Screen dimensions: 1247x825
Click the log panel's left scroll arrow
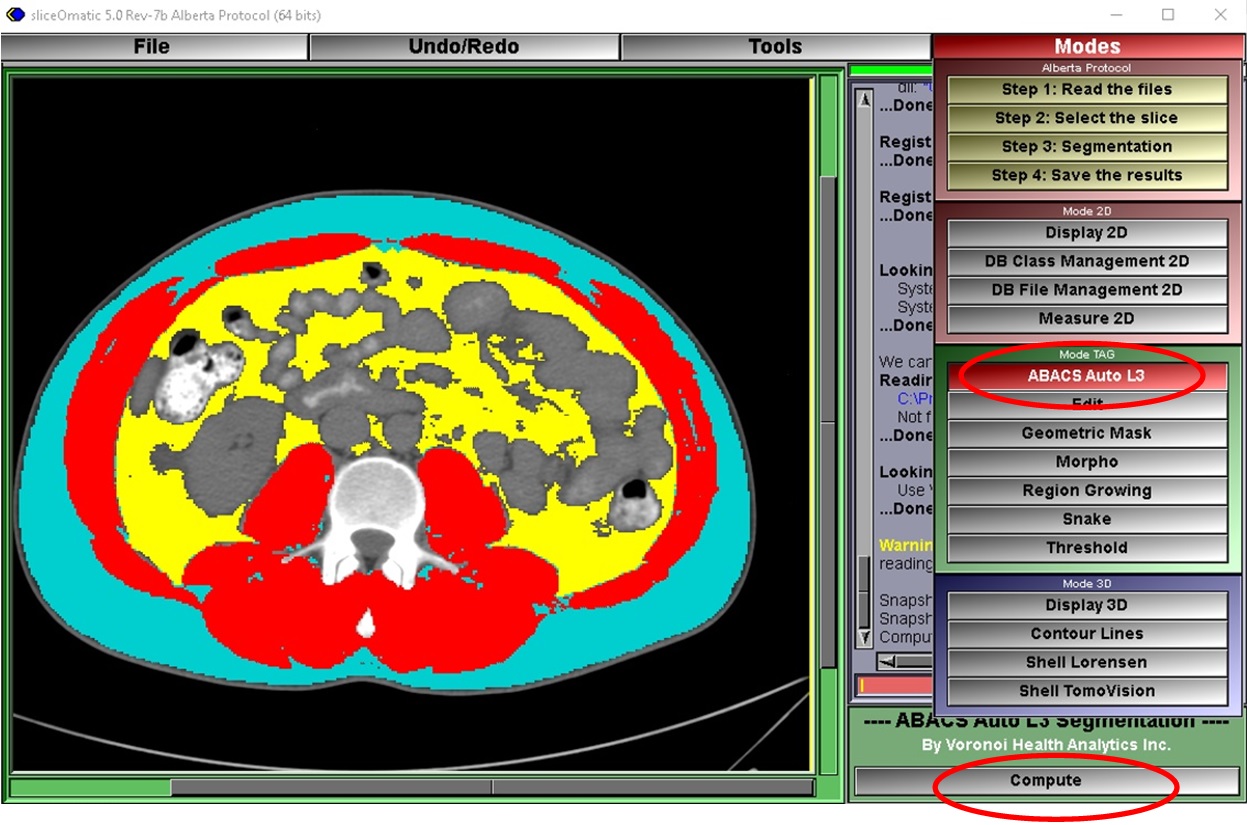889,661
